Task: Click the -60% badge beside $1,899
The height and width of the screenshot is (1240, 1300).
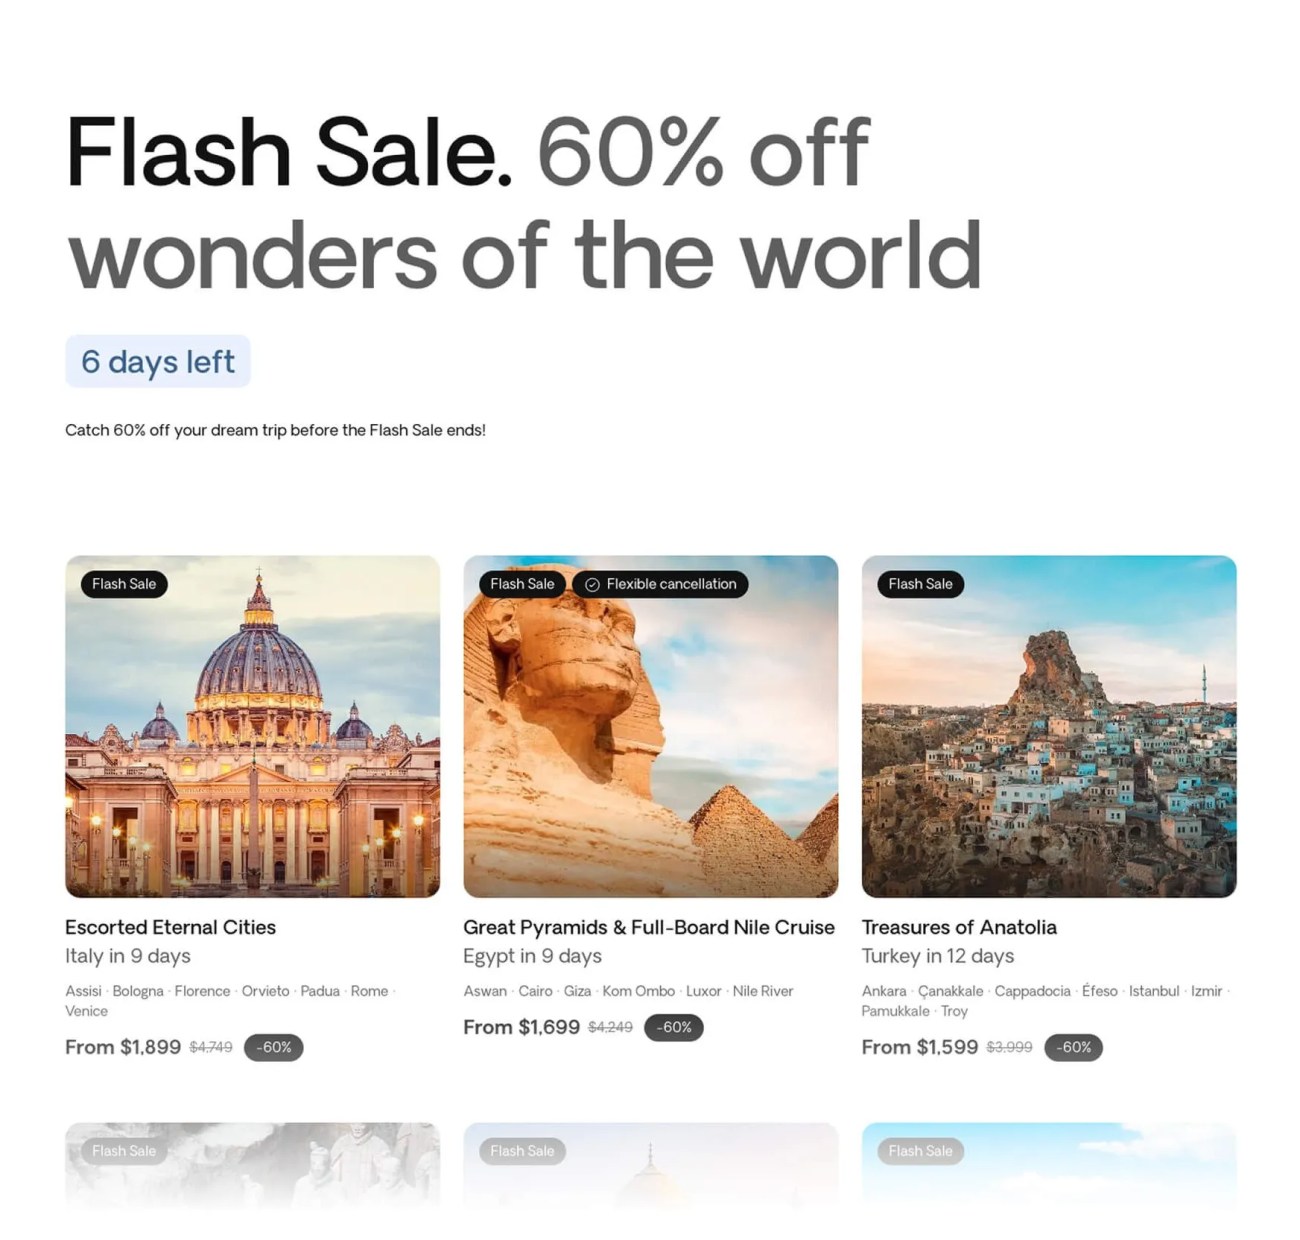Action: pos(273,1047)
